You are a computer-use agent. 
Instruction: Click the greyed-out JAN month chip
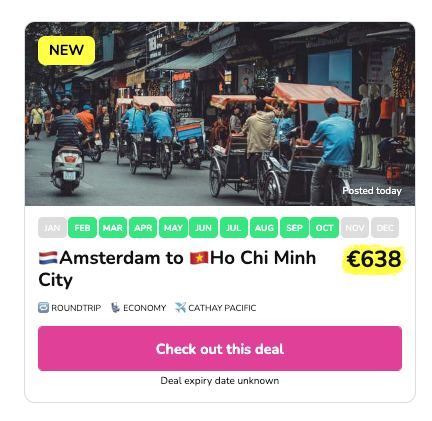(52, 228)
